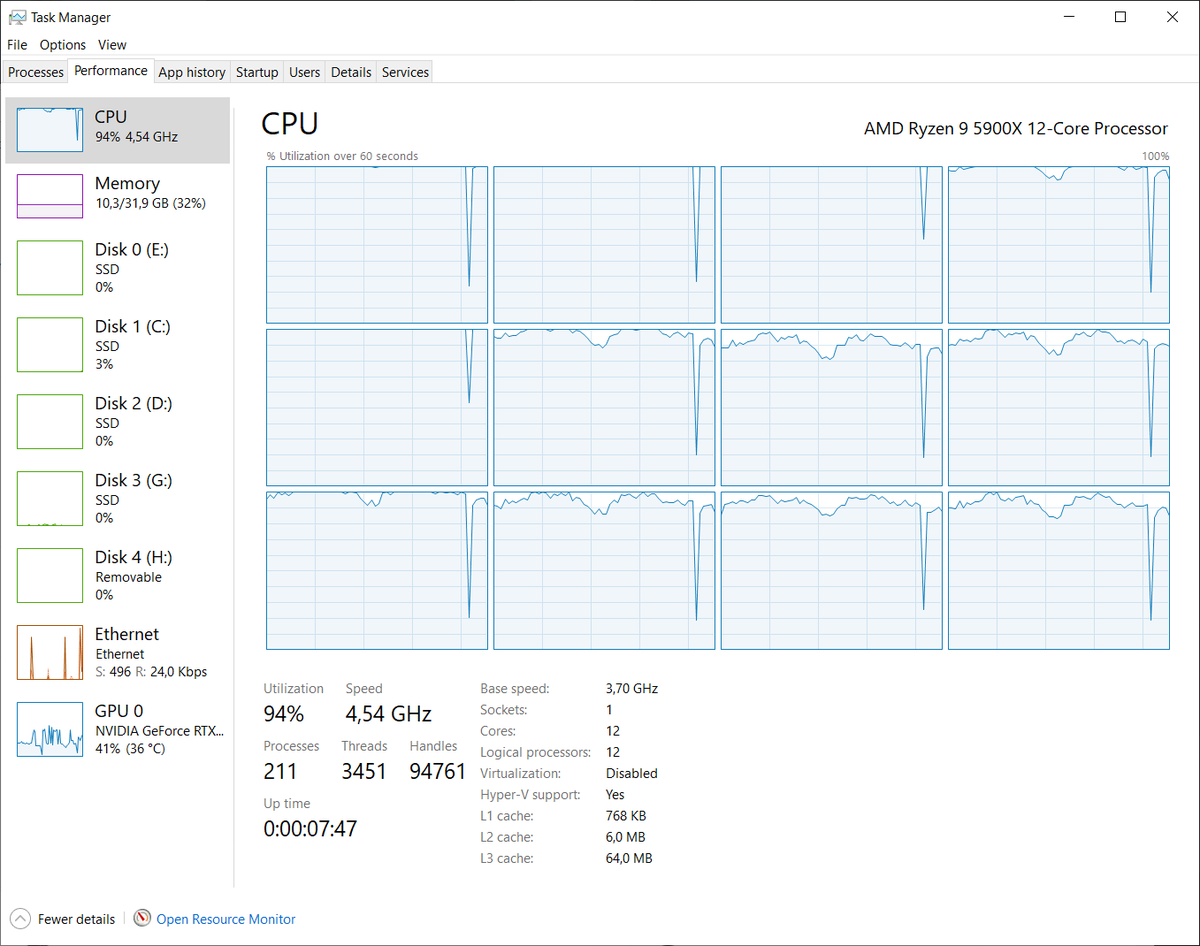Select the Performance tab
The width and height of the screenshot is (1200, 946).
111,71
